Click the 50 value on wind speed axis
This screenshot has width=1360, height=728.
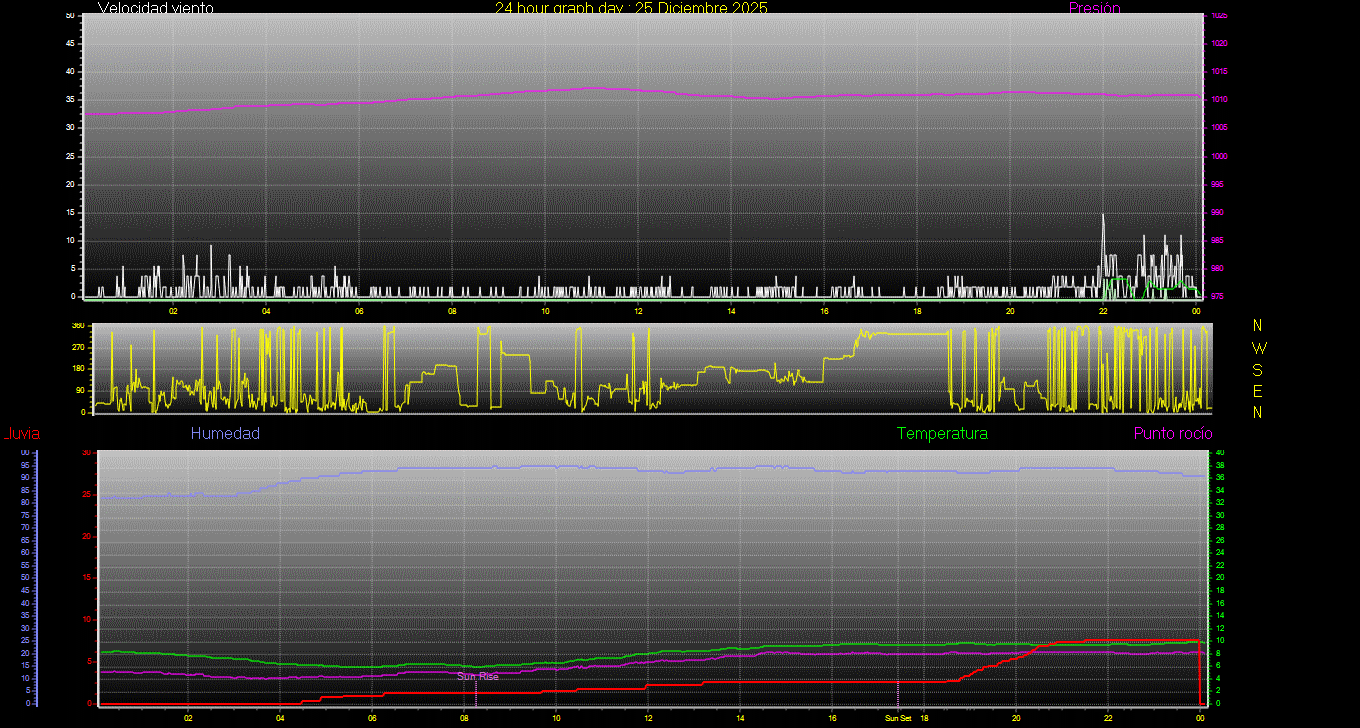pyautogui.click(x=70, y=16)
